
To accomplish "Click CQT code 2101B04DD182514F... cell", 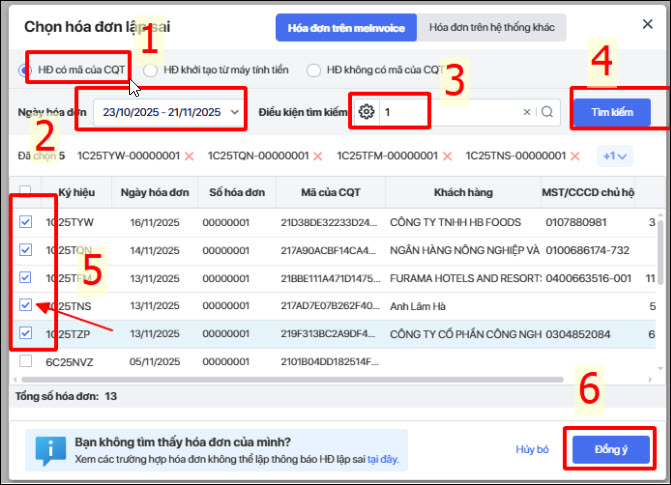I will 330,362.
